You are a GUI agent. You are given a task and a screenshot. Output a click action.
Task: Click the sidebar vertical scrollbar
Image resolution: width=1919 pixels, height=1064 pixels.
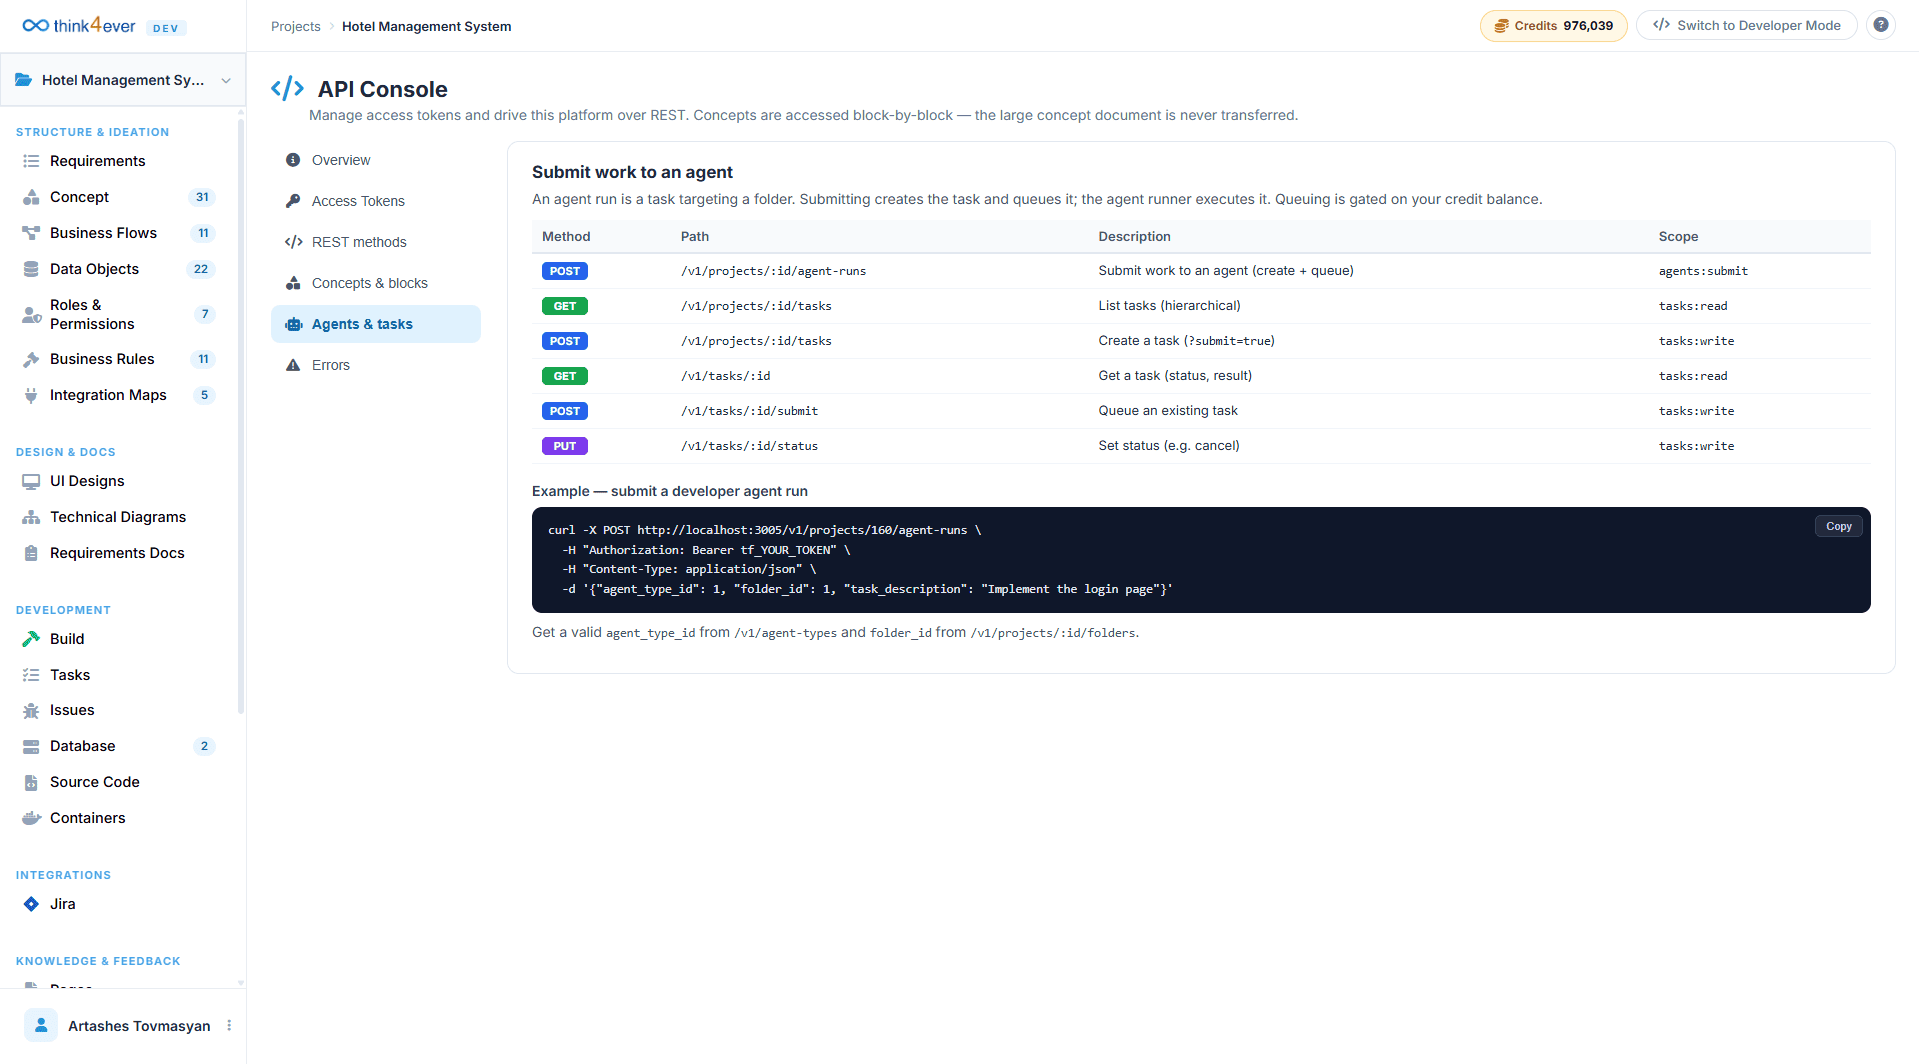(240, 415)
